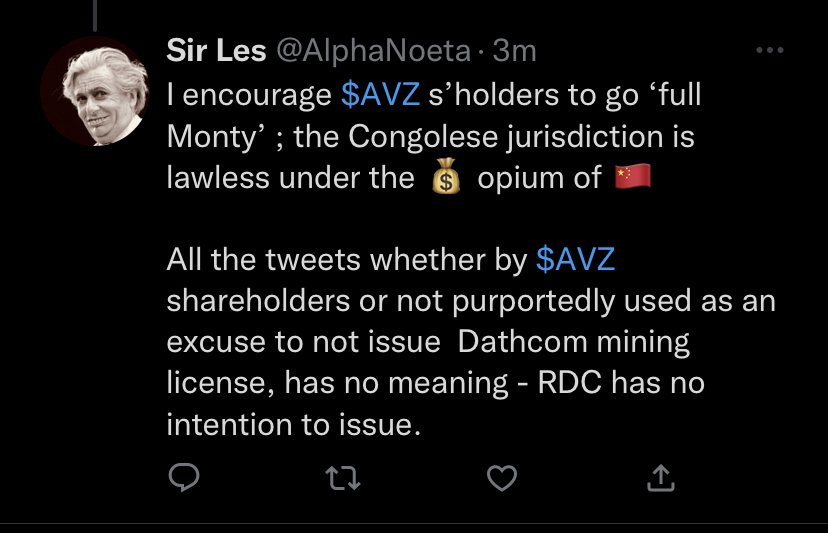Click the money bag emoji
The image size is (828, 533).
[x=445, y=178]
